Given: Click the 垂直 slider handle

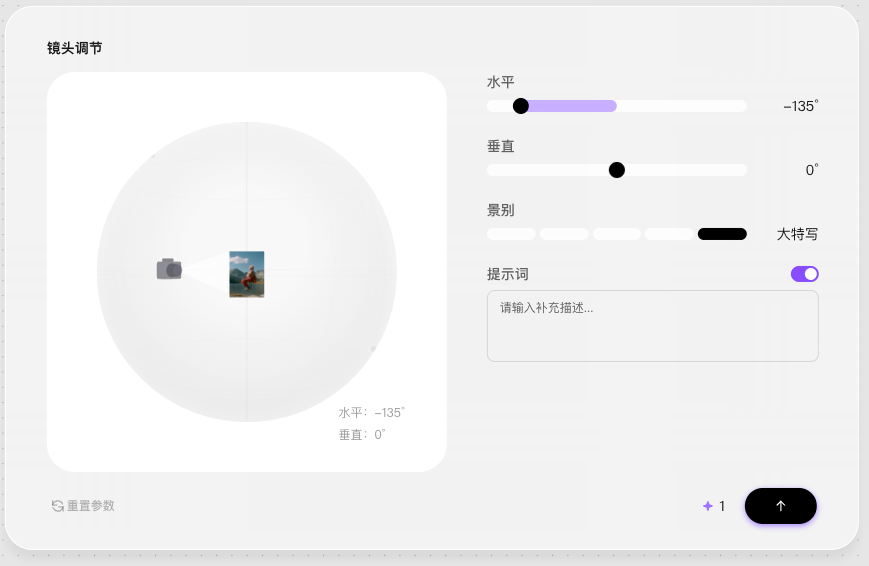Looking at the screenshot, I should pos(617,170).
